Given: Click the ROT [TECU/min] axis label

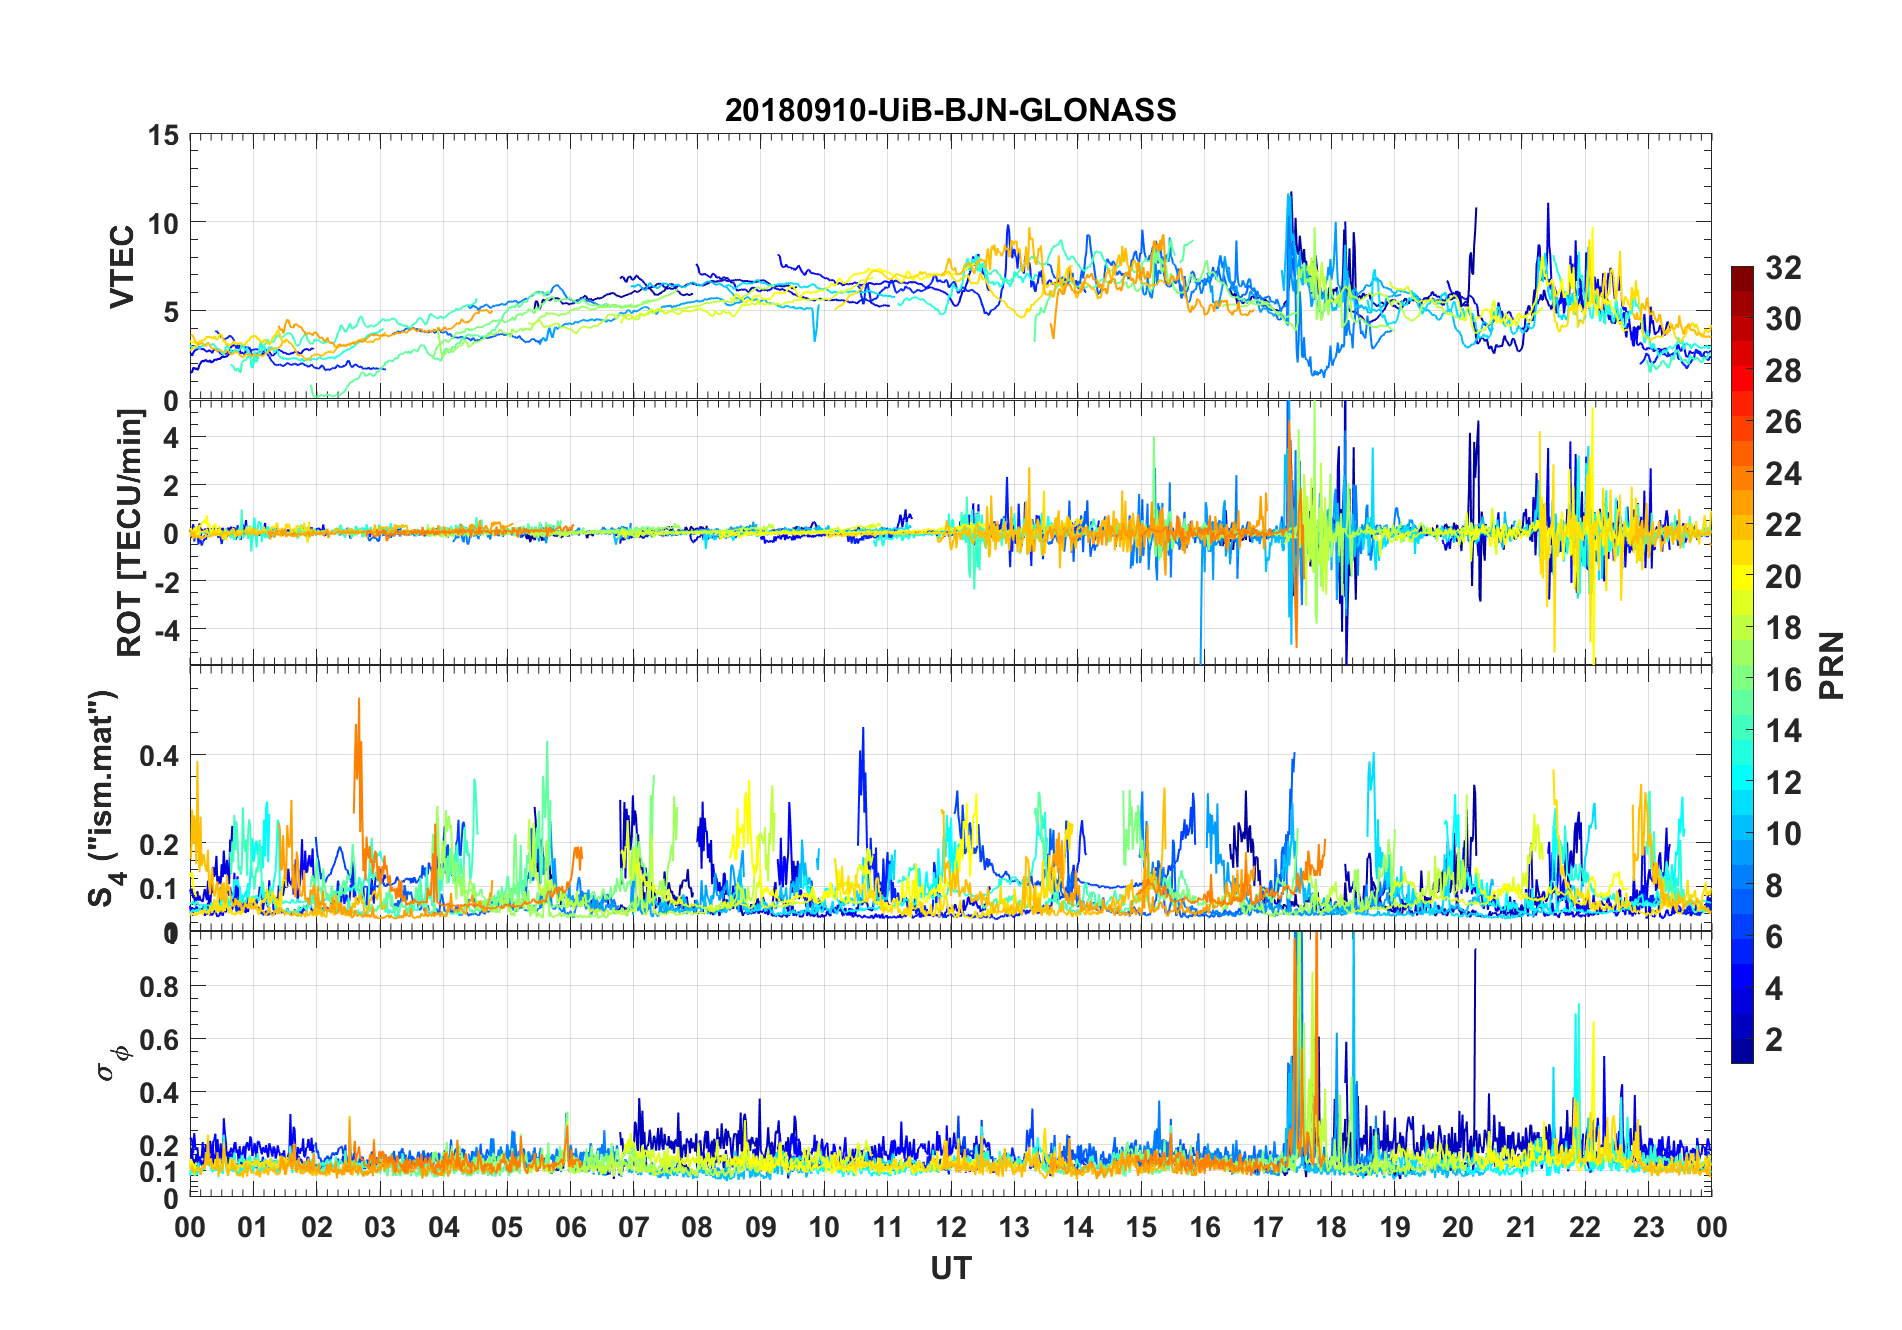Looking at the screenshot, I should [130, 533].
